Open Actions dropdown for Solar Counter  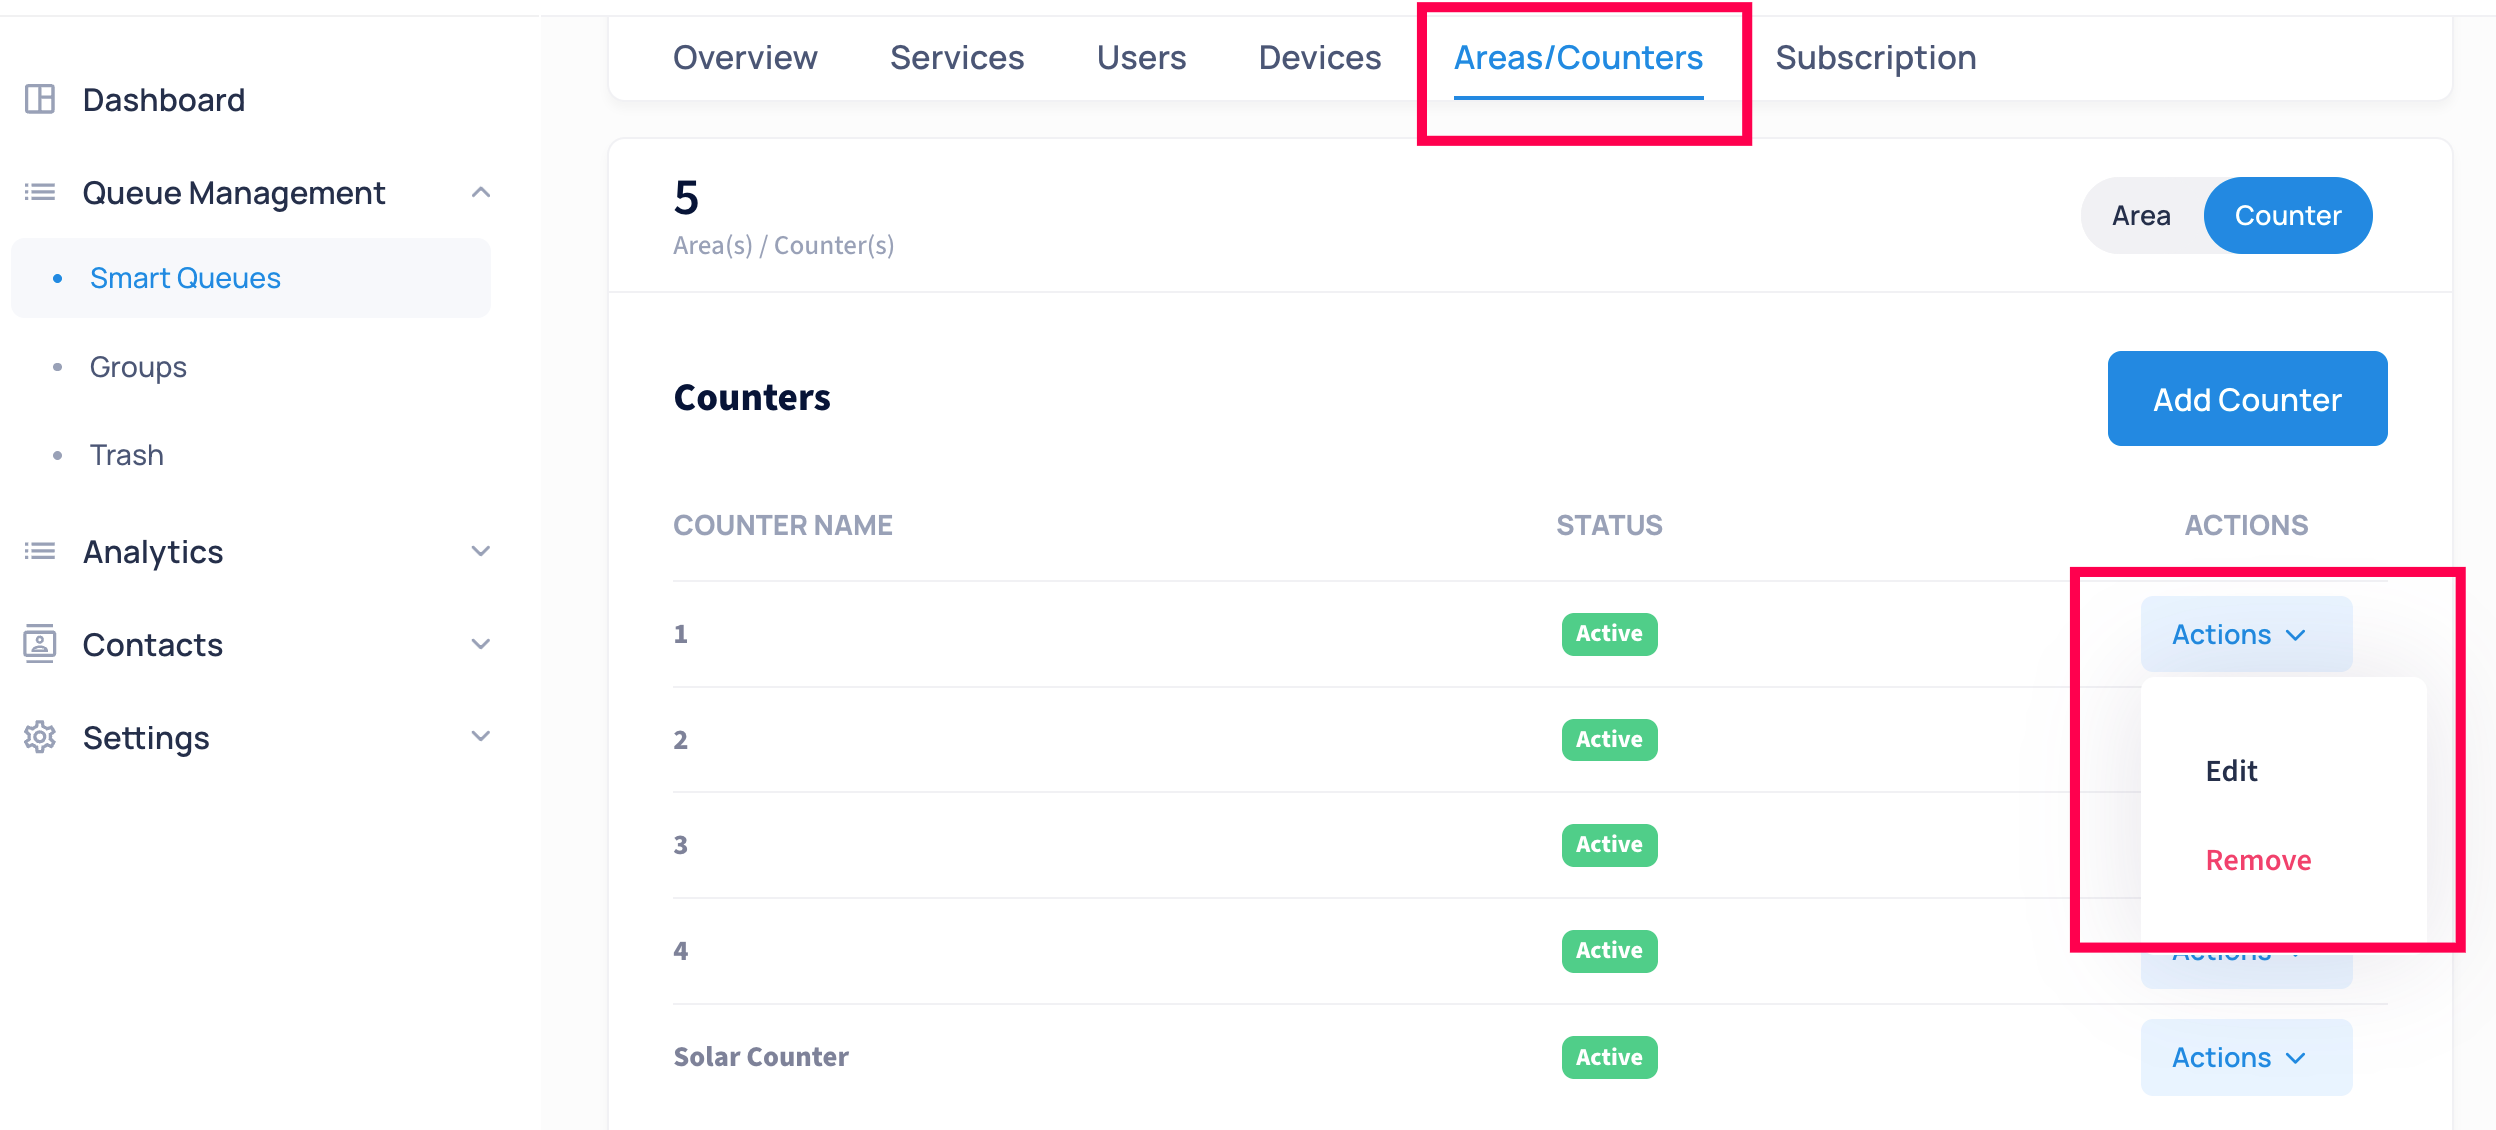click(2246, 1057)
